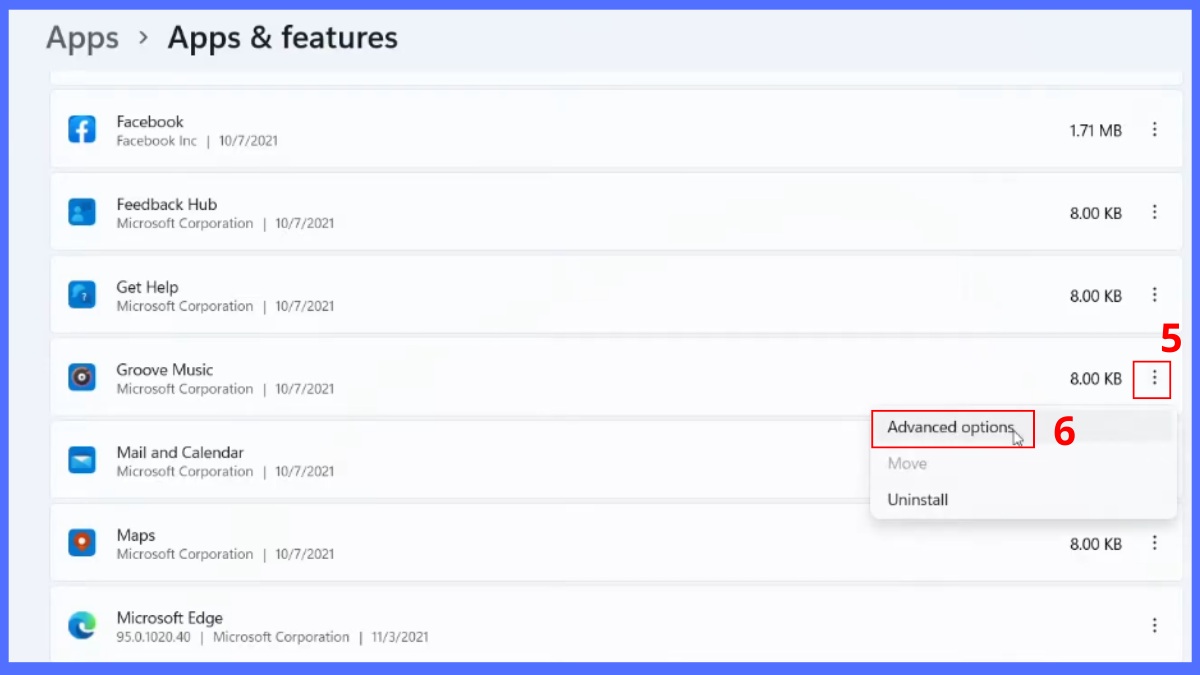
Task: Open the three-dot menu for Facebook
Action: tap(1155, 130)
